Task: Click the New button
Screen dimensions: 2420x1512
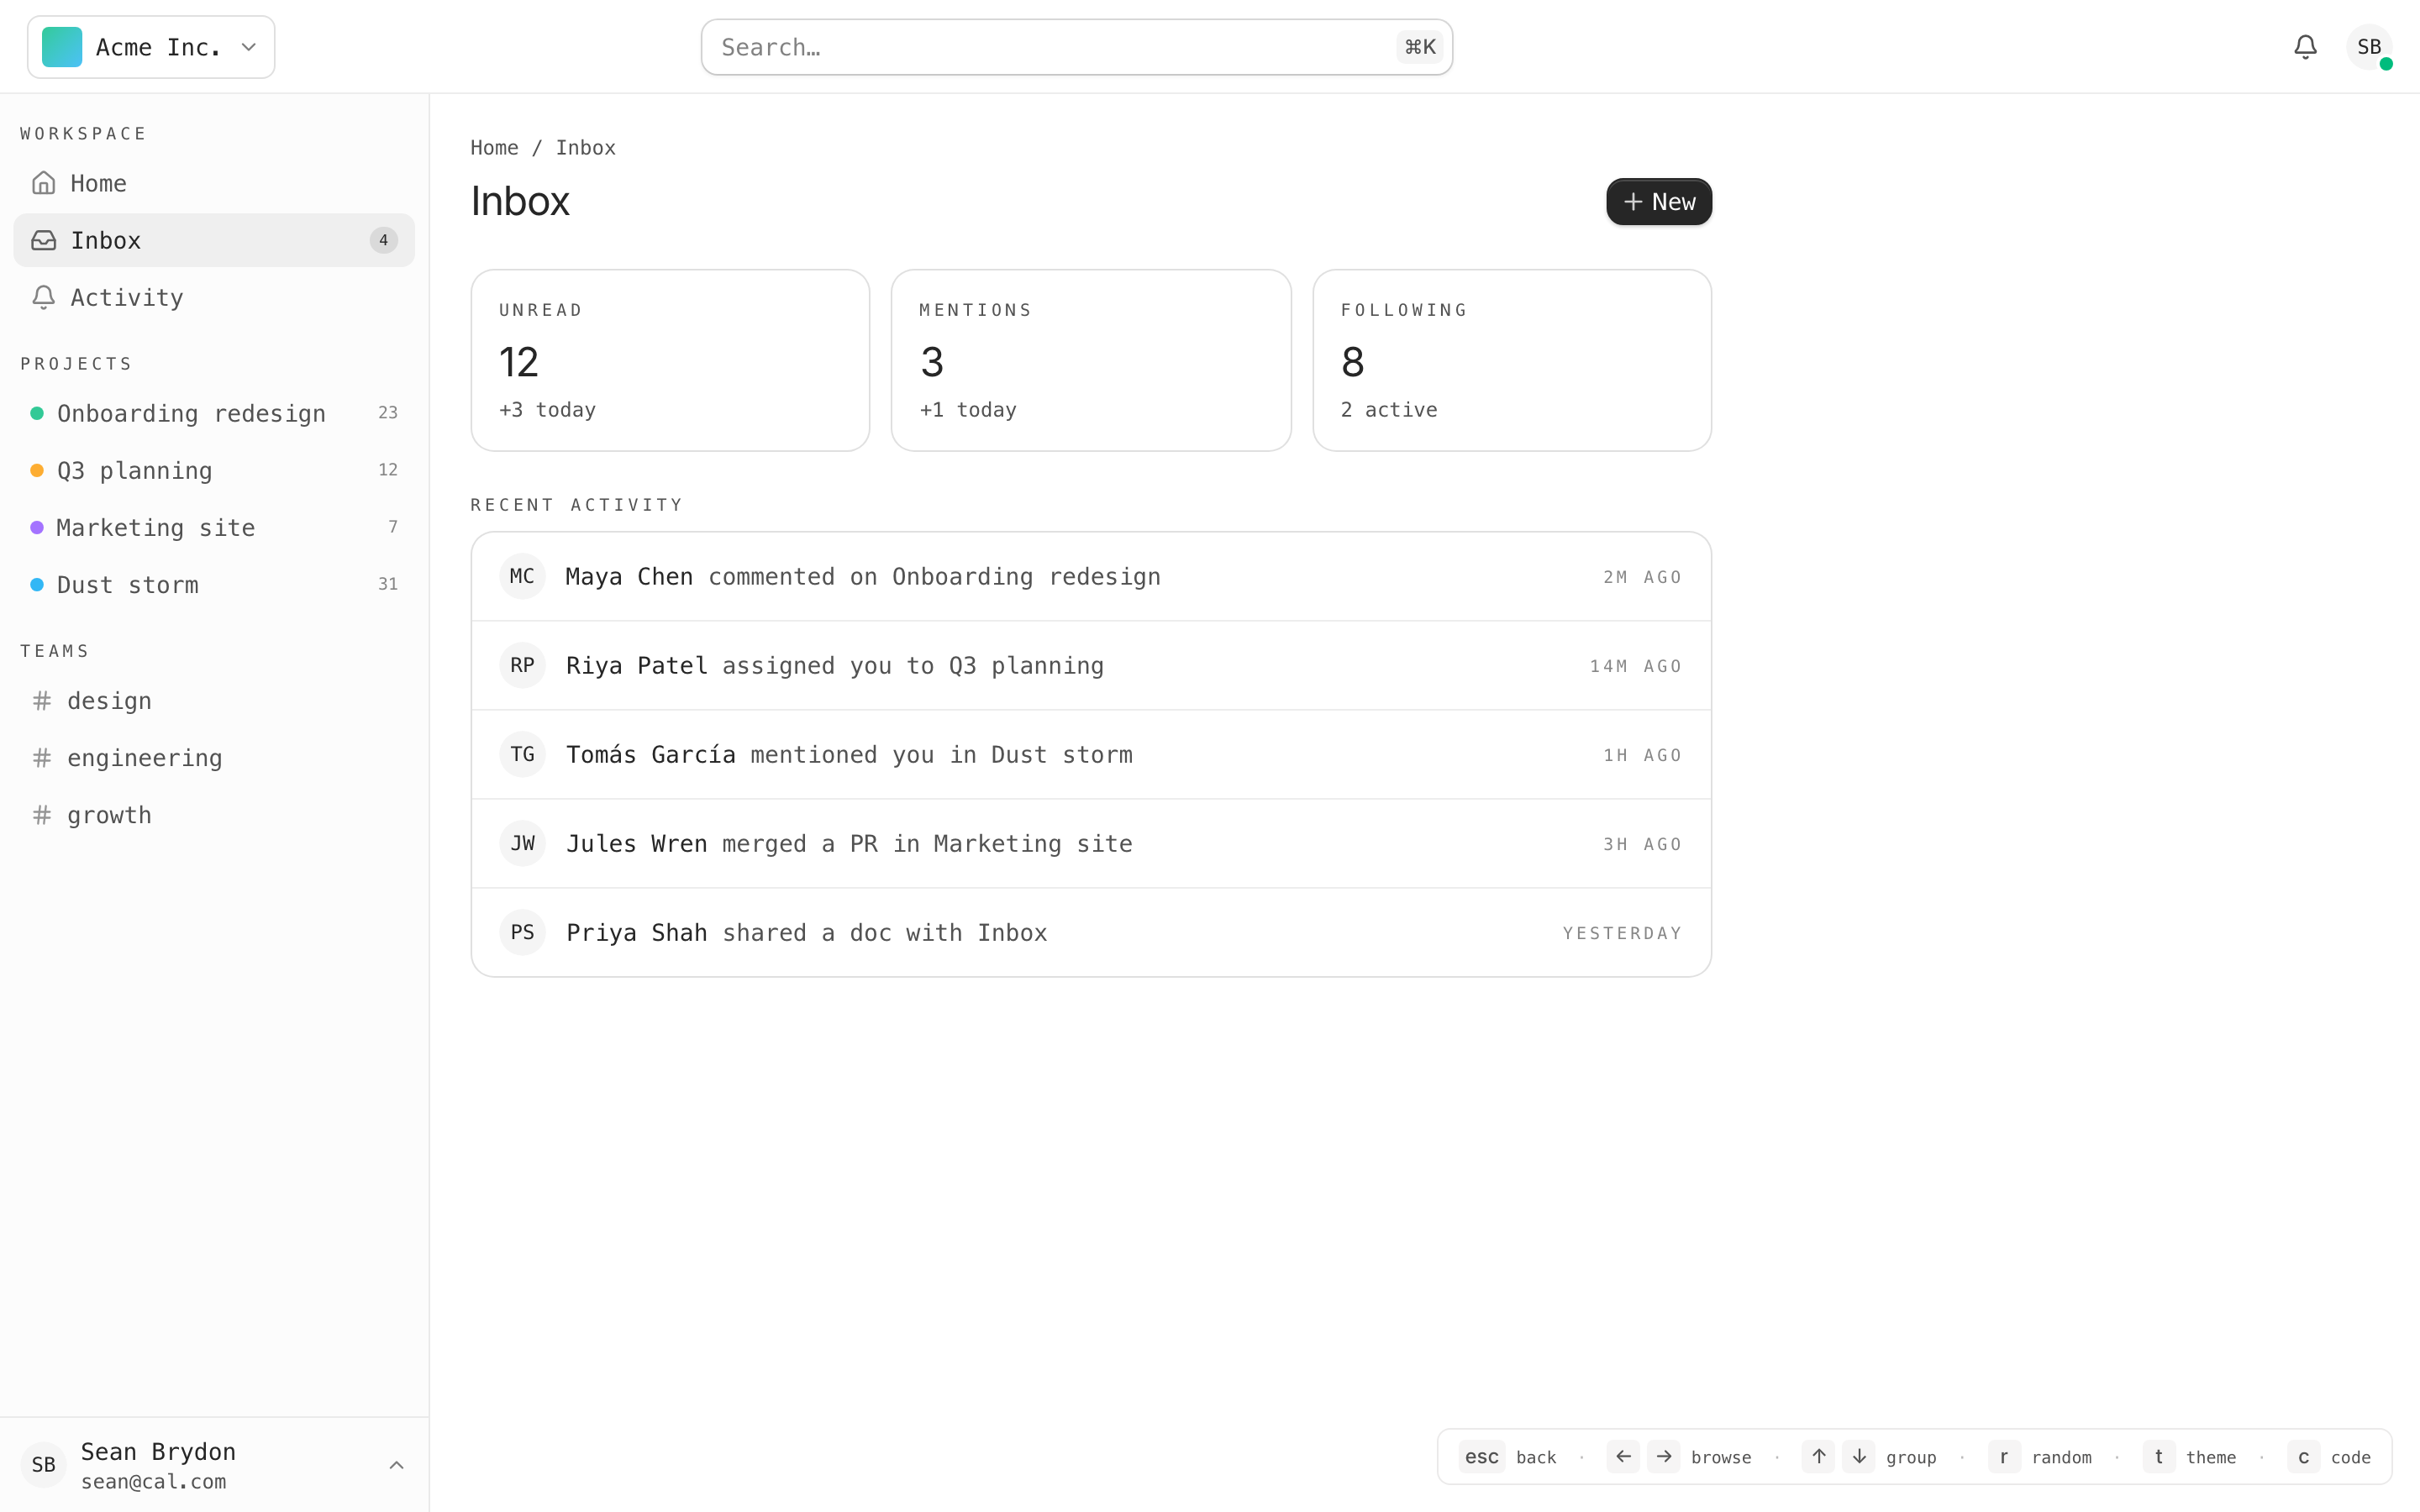Action: tap(1658, 202)
